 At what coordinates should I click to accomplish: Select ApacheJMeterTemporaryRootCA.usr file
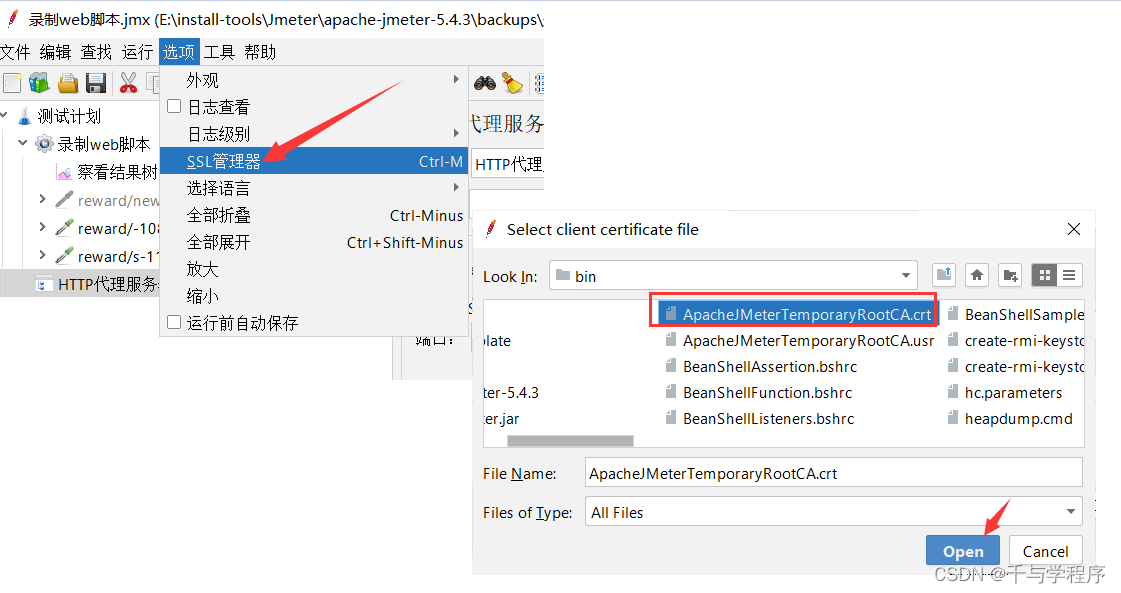pos(799,340)
